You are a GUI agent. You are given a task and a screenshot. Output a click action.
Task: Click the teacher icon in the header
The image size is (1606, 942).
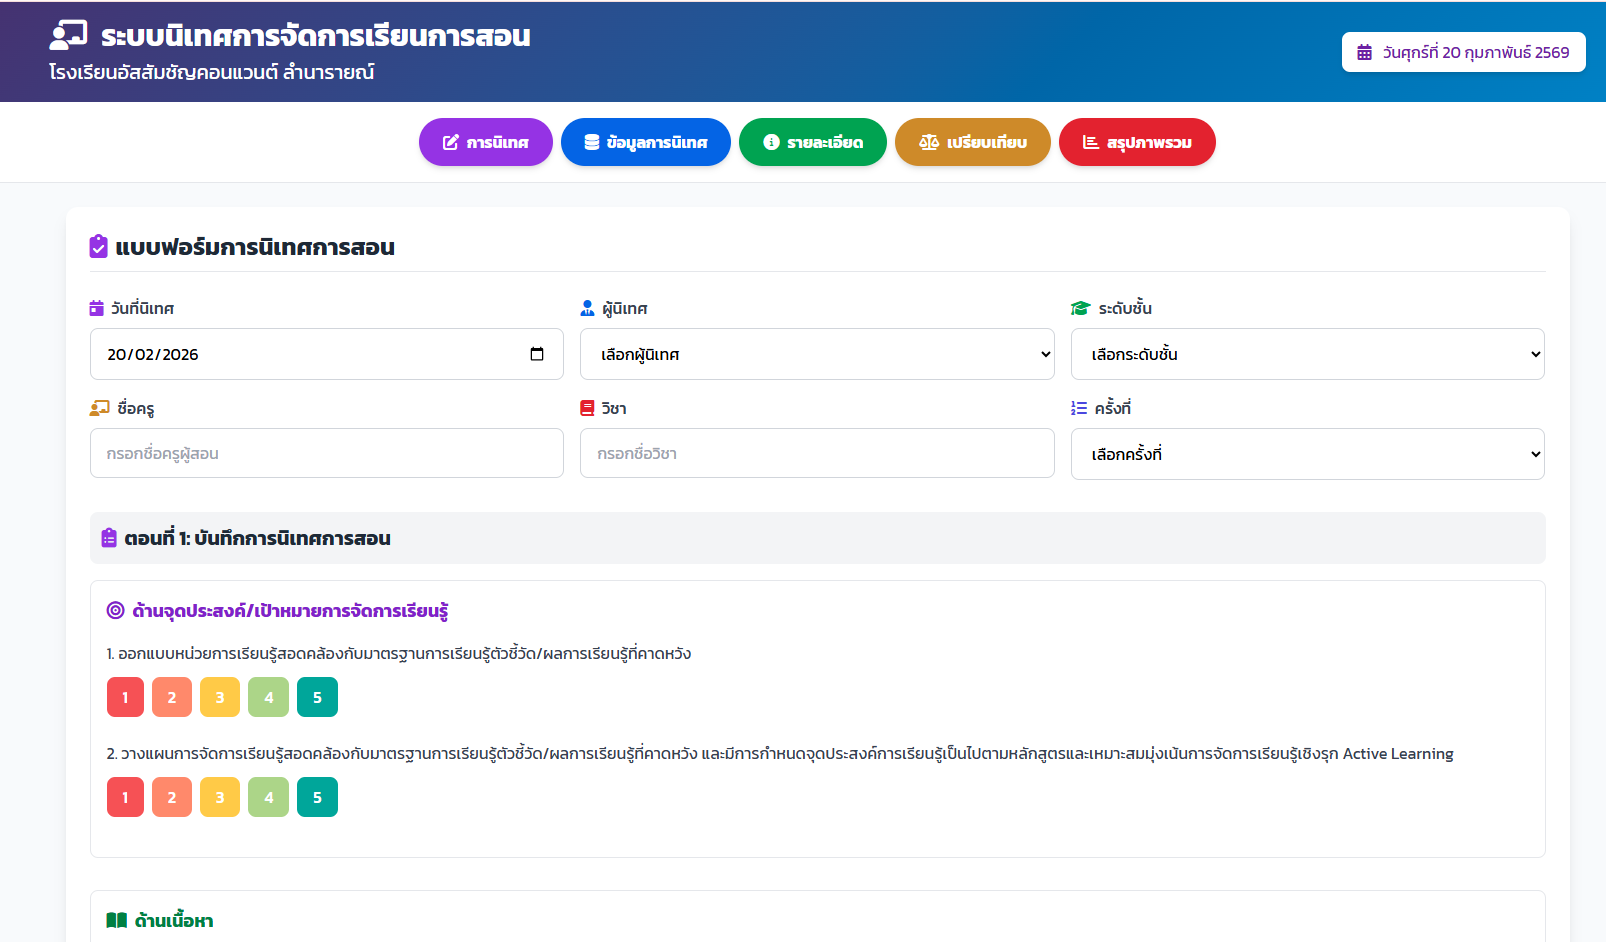[x=68, y=35]
